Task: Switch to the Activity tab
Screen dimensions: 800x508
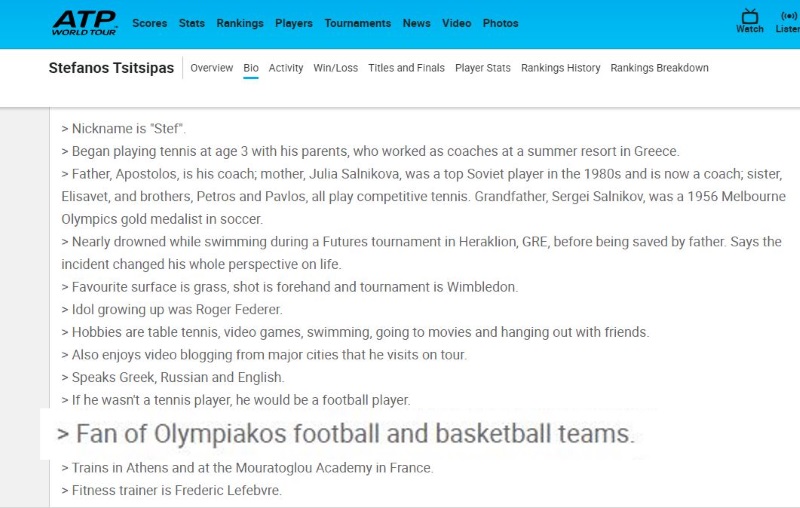Action: coord(286,68)
